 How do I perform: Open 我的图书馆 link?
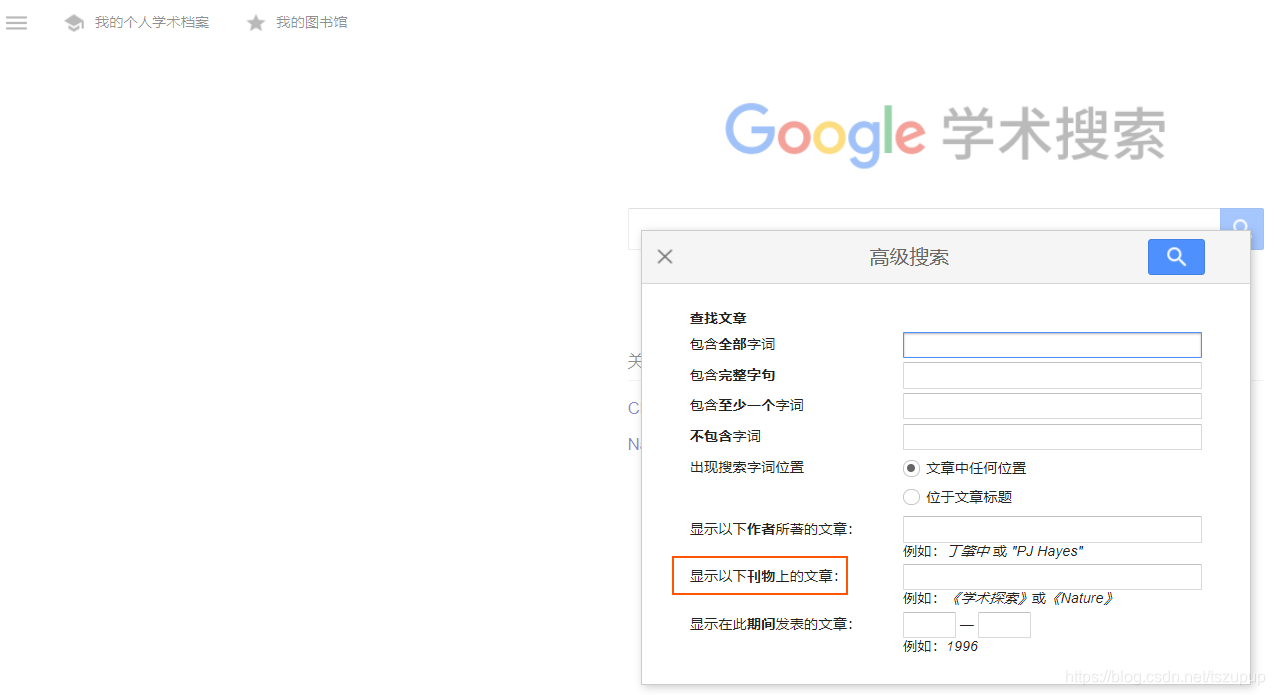pos(312,22)
